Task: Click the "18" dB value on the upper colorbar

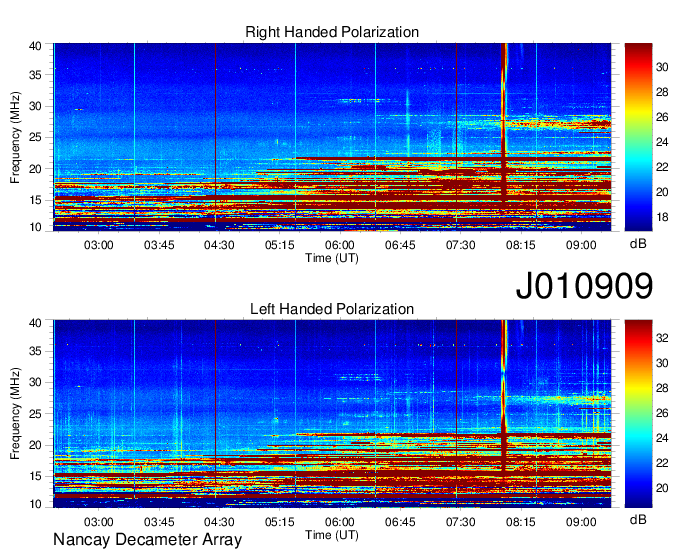Action: point(662,217)
